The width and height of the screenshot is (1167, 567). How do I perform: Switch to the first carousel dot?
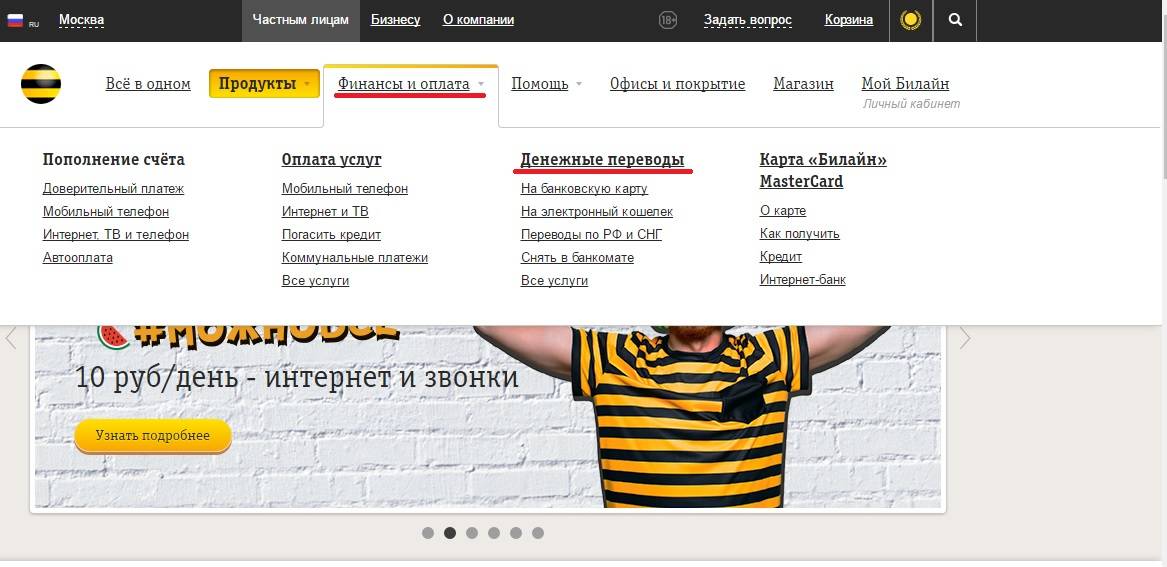click(x=428, y=533)
